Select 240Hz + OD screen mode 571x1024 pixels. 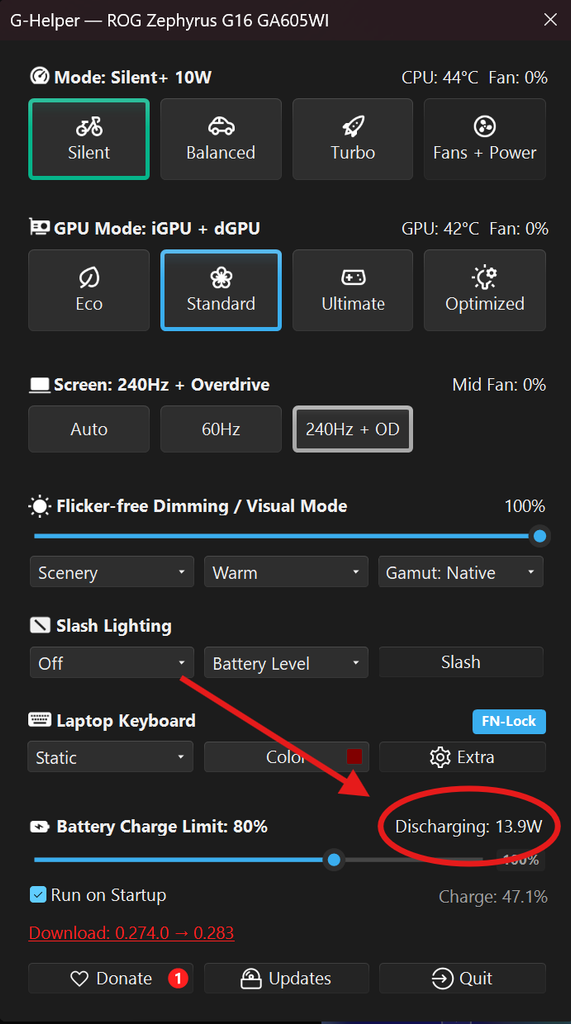pos(353,429)
